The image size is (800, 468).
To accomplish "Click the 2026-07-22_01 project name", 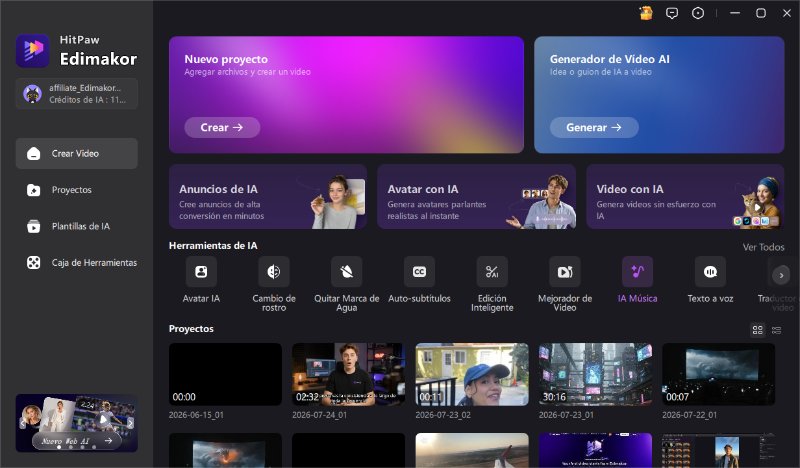I will [x=689, y=415].
